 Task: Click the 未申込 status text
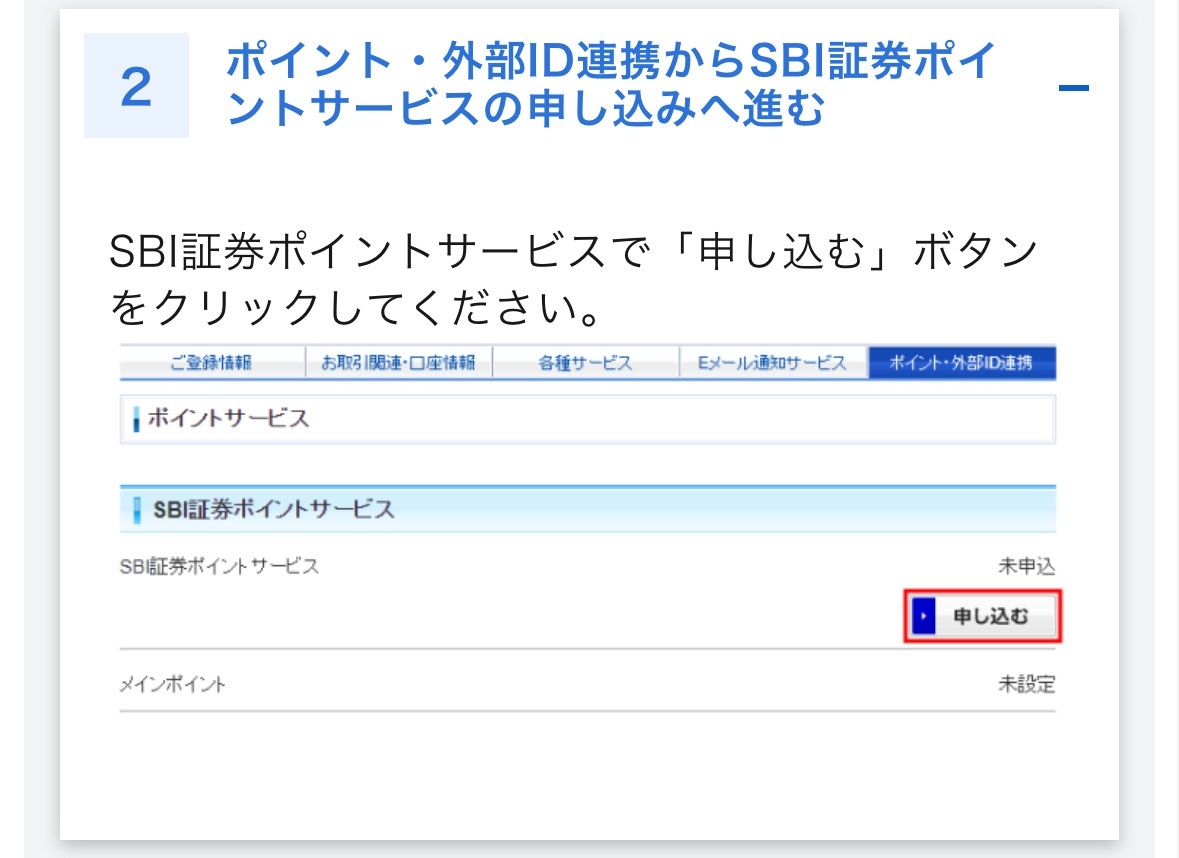point(1026,566)
